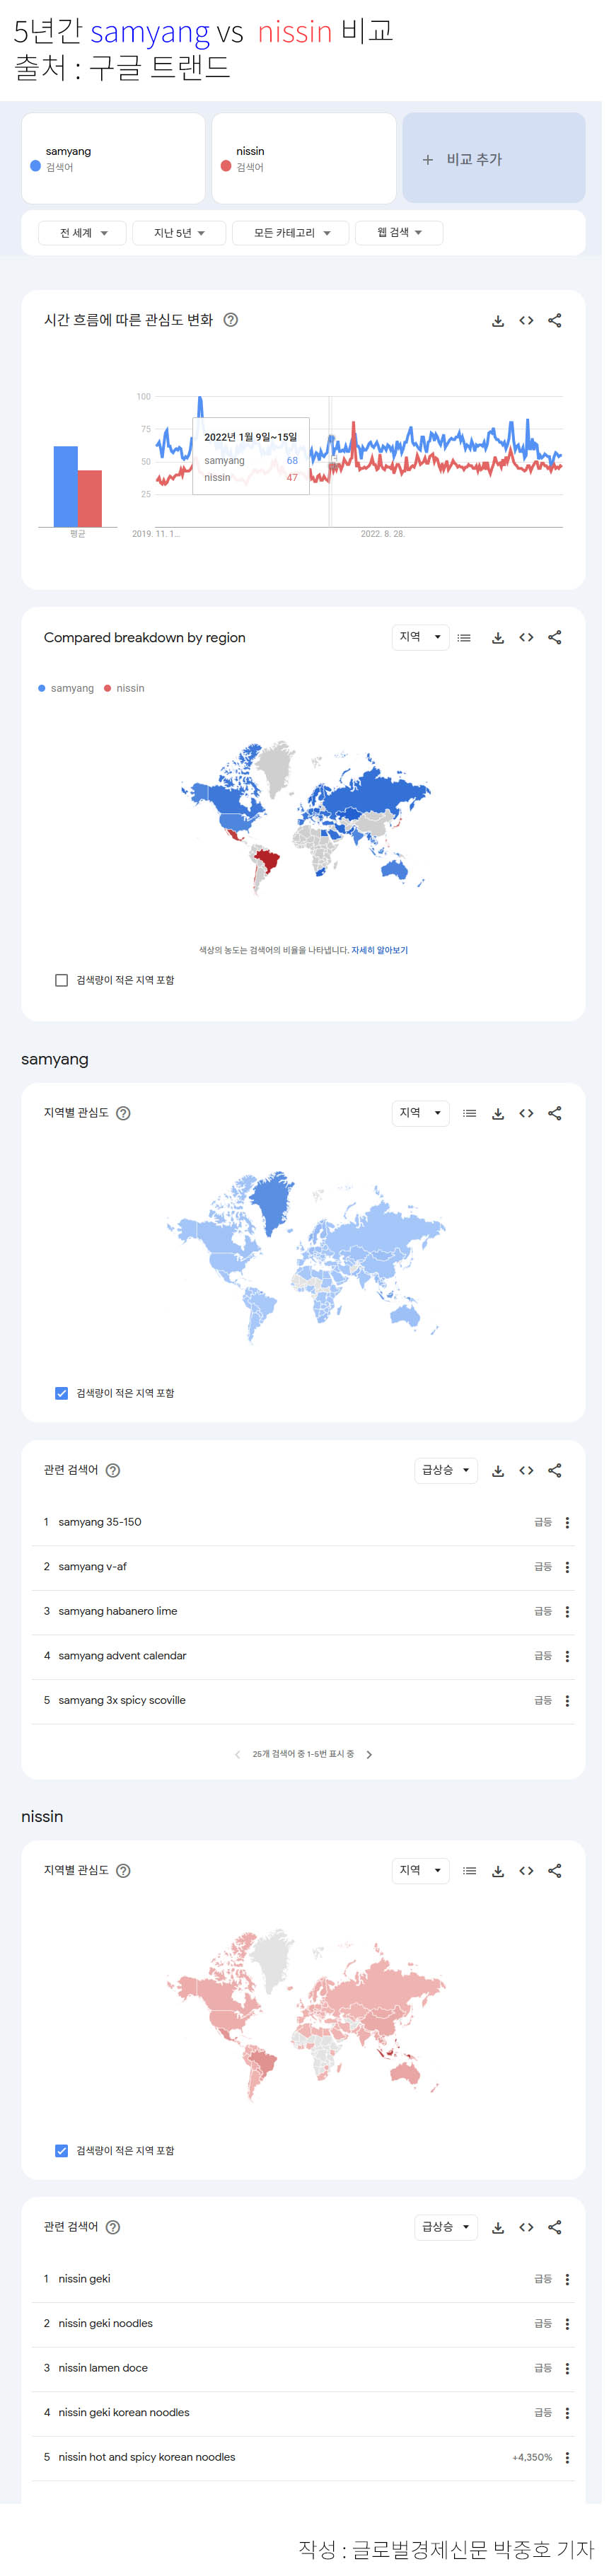Go to next page of samyang related queries
This screenshot has width=609, height=2576.
click(373, 1774)
